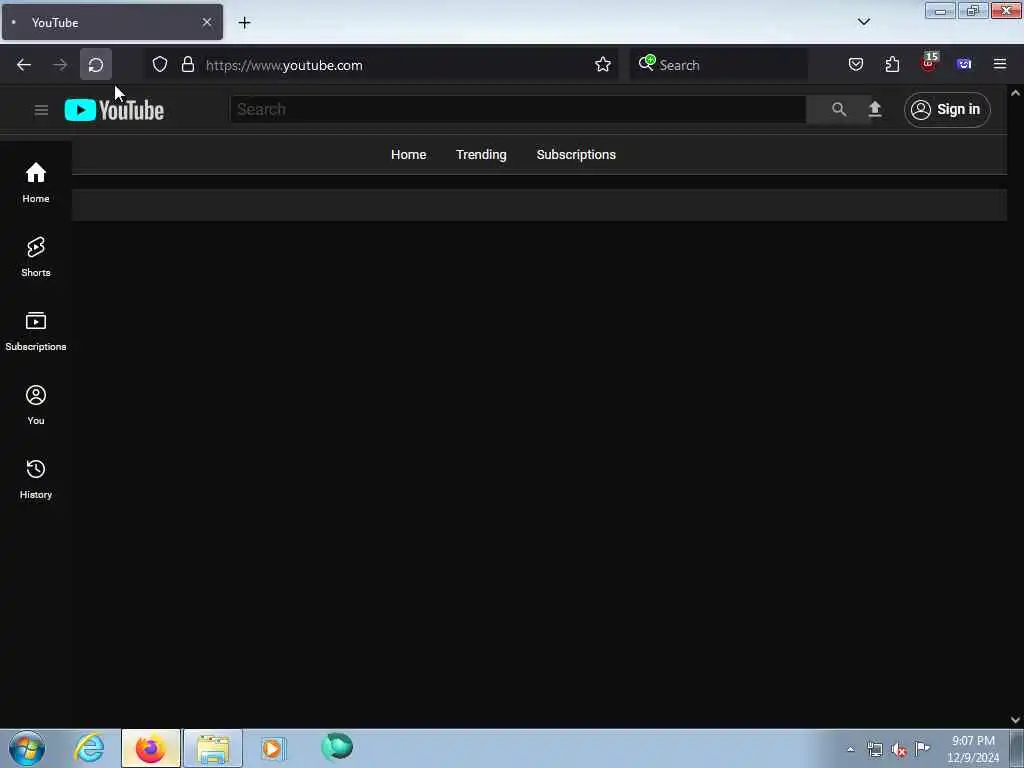Click the upload arrow icon near search
Screen dimensions: 1024x768
[x=875, y=109]
